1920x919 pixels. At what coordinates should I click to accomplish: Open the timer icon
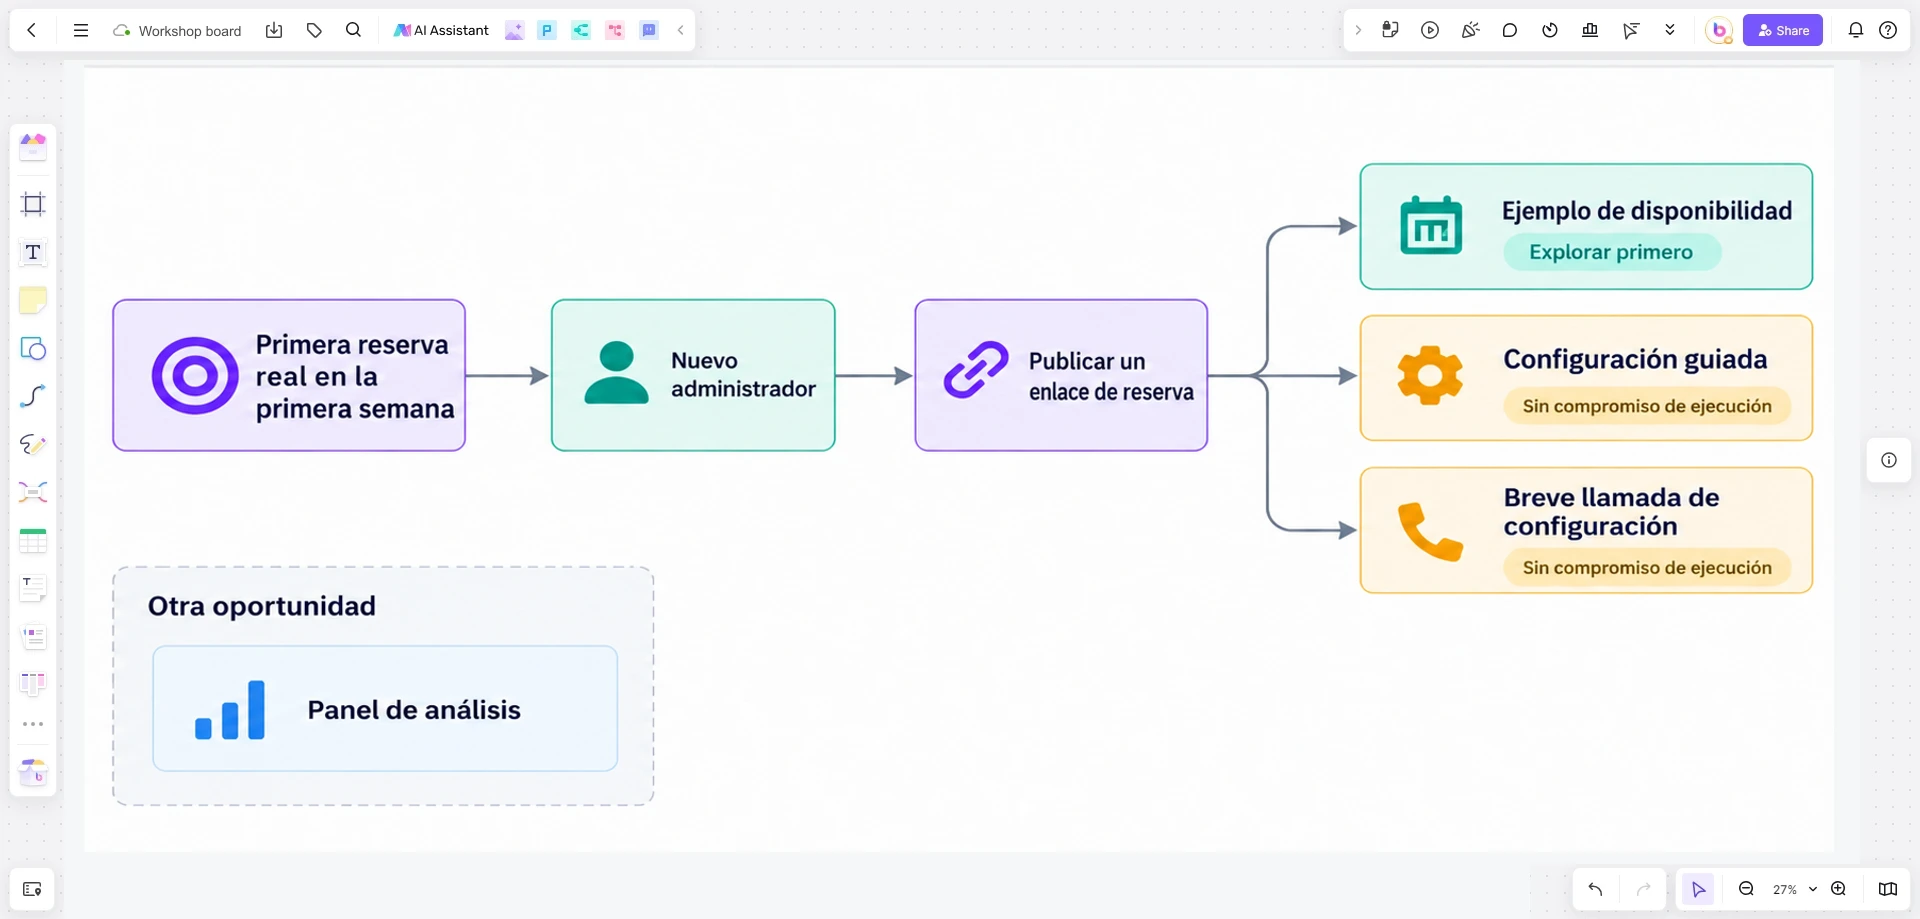1550,30
